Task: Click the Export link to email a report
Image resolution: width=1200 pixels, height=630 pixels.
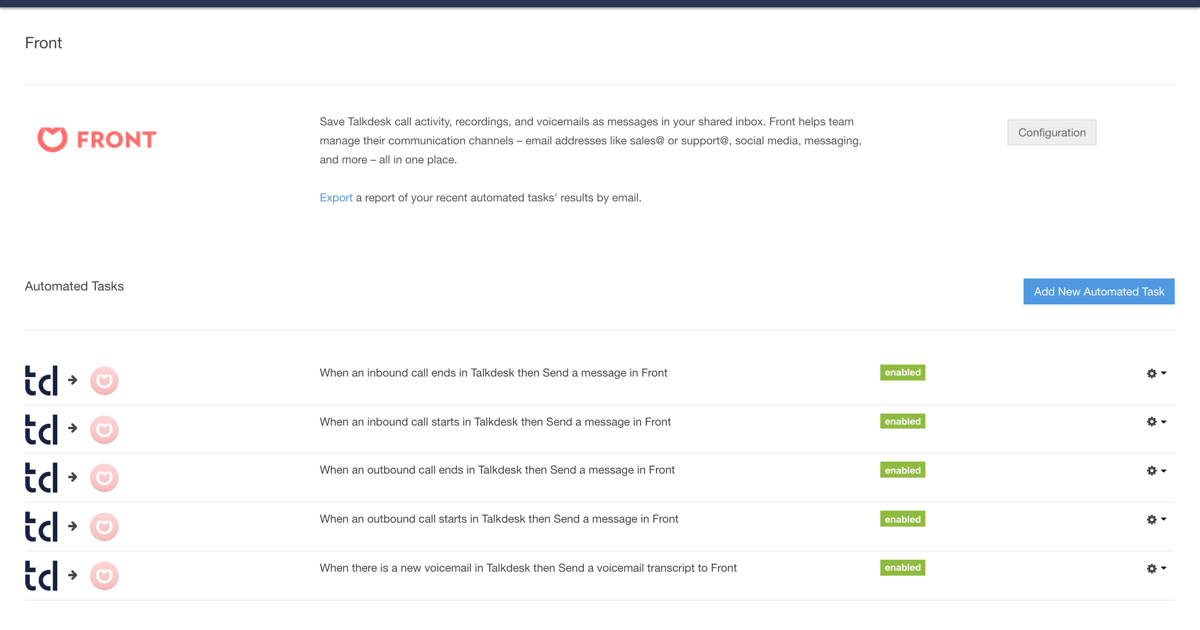Action: coord(336,197)
